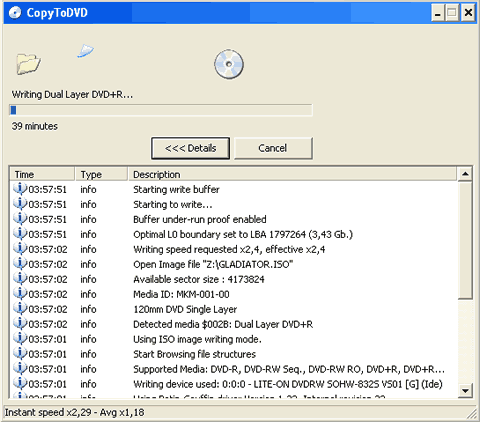Cancel the DVD writing process
480x422 pixels.
[273, 148]
